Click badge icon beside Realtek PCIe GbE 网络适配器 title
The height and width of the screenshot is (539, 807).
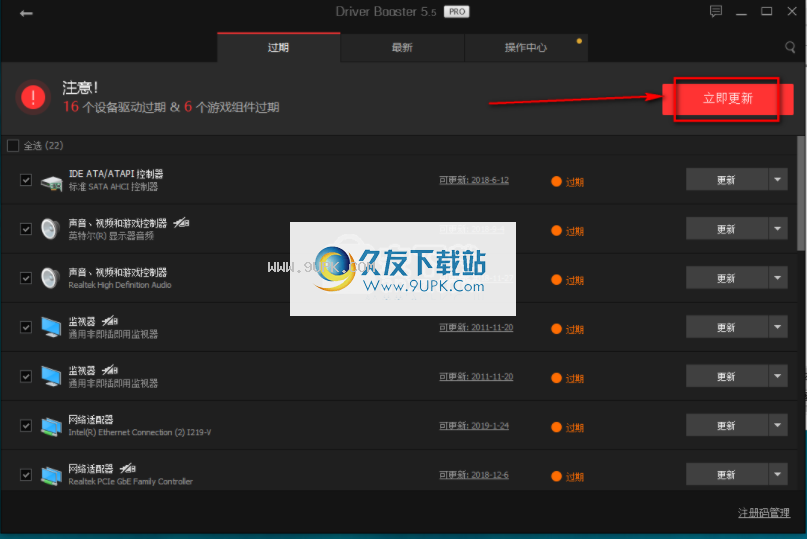[128, 468]
